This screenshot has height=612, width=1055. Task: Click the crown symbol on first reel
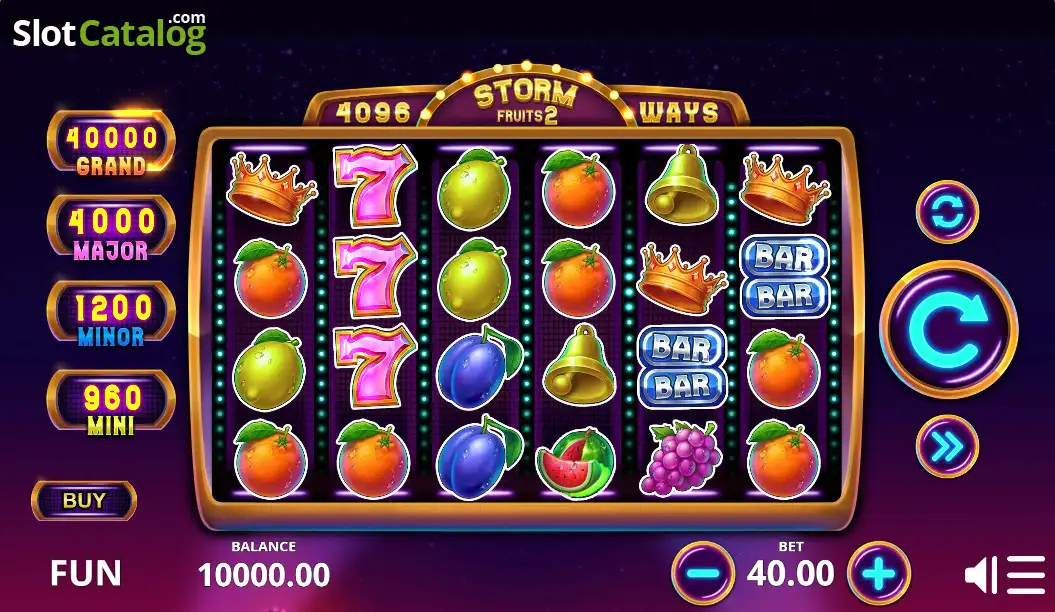[x=270, y=188]
